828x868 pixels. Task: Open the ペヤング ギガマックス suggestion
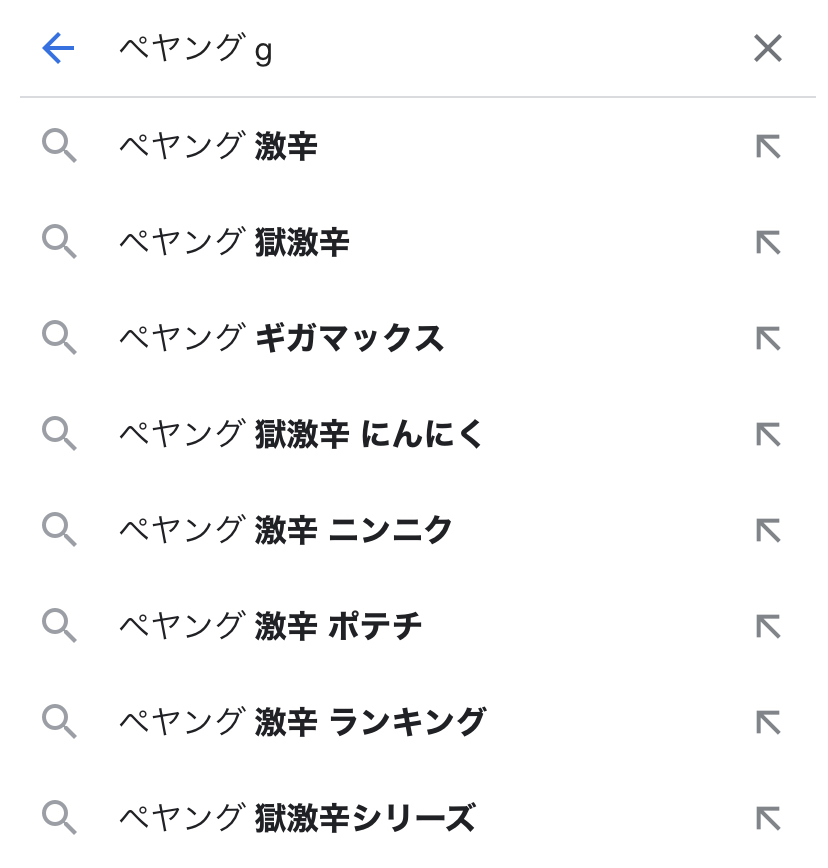(281, 338)
